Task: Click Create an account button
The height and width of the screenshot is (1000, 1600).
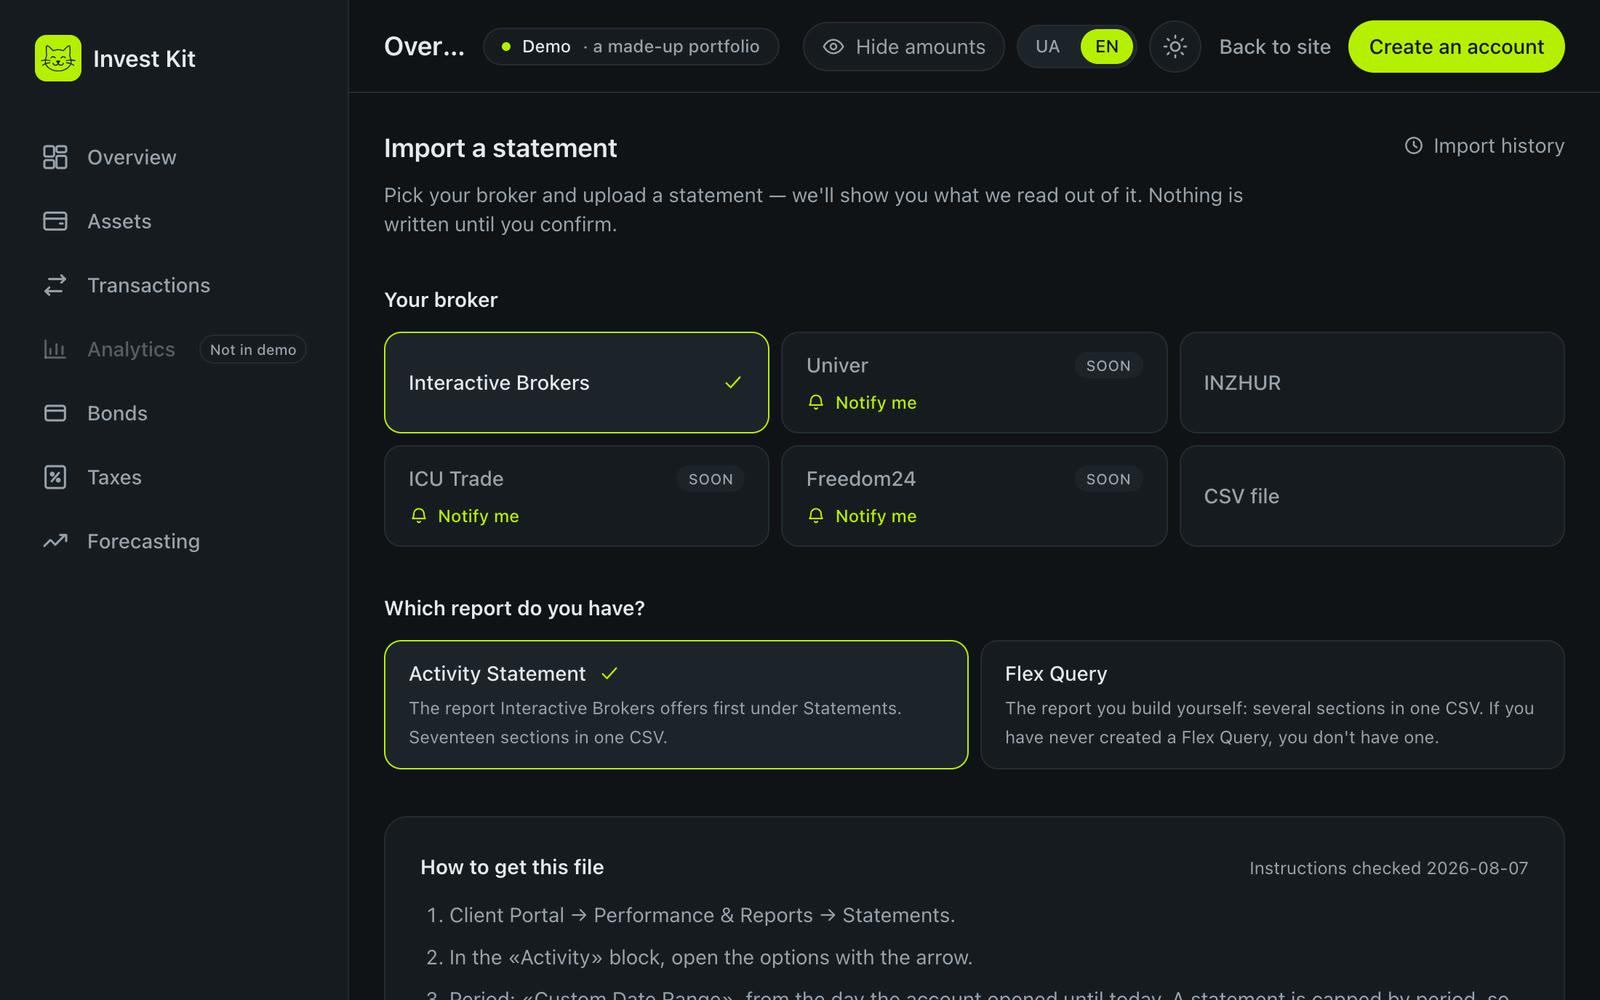Action: pyautogui.click(x=1456, y=47)
